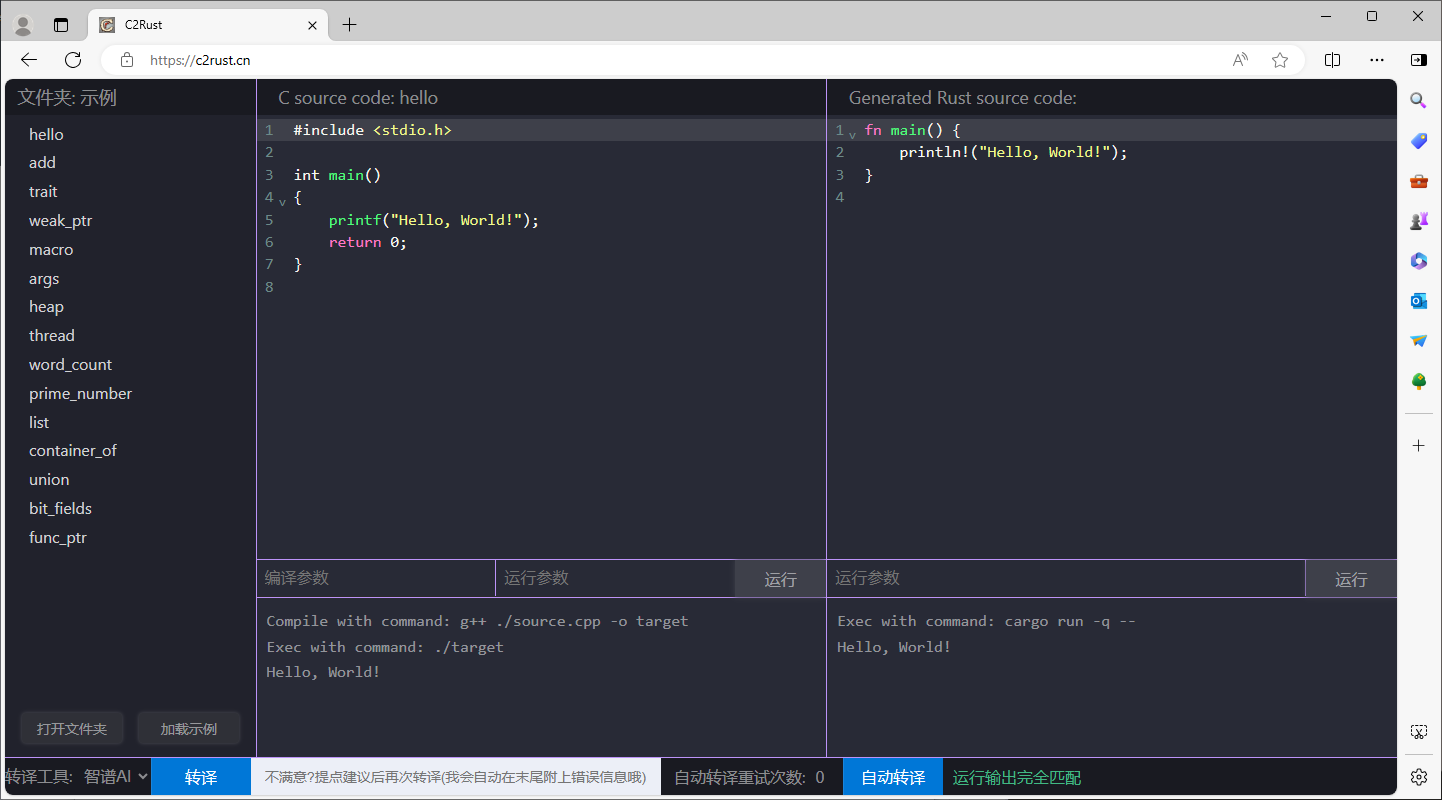Click 运行输出完全匹配 status text
The height and width of the screenshot is (800, 1442).
1016,777
